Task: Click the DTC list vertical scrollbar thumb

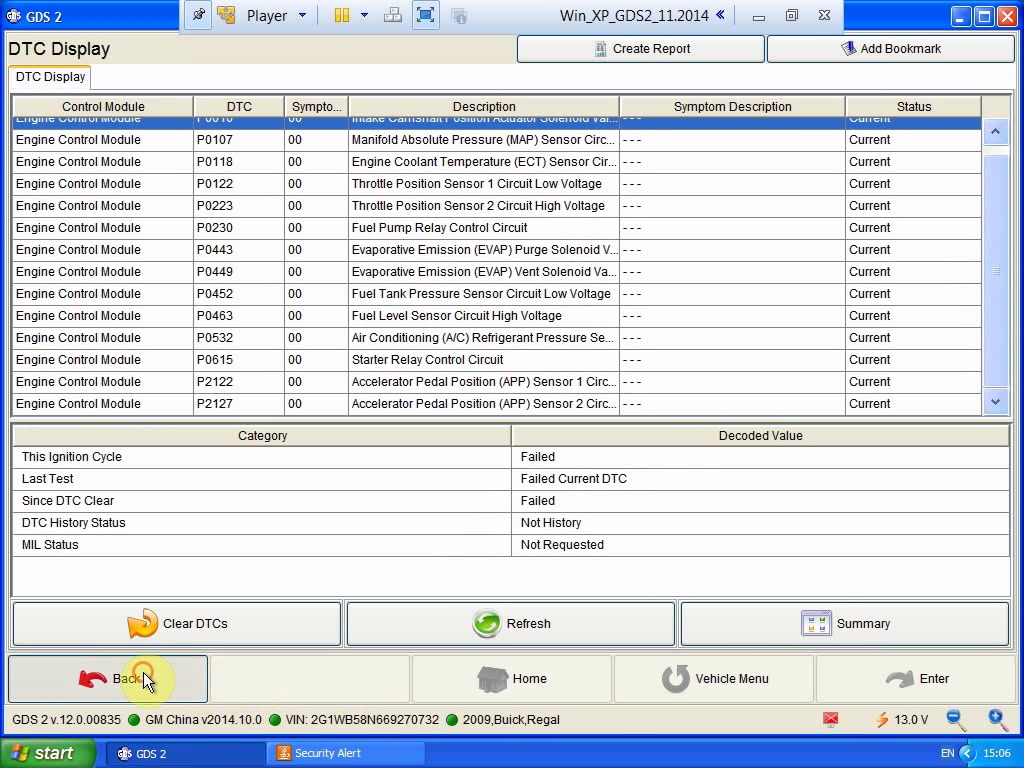Action: pyautogui.click(x=995, y=270)
